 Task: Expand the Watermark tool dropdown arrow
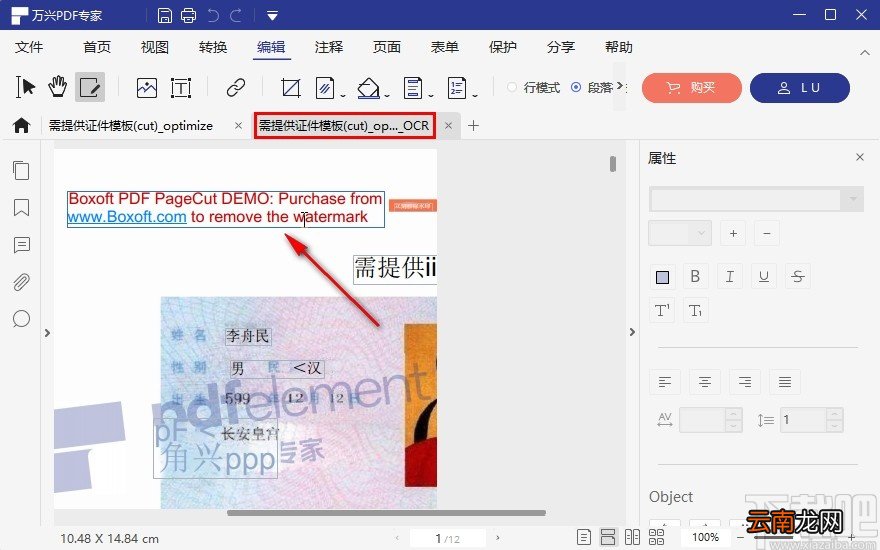[x=342, y=96]
